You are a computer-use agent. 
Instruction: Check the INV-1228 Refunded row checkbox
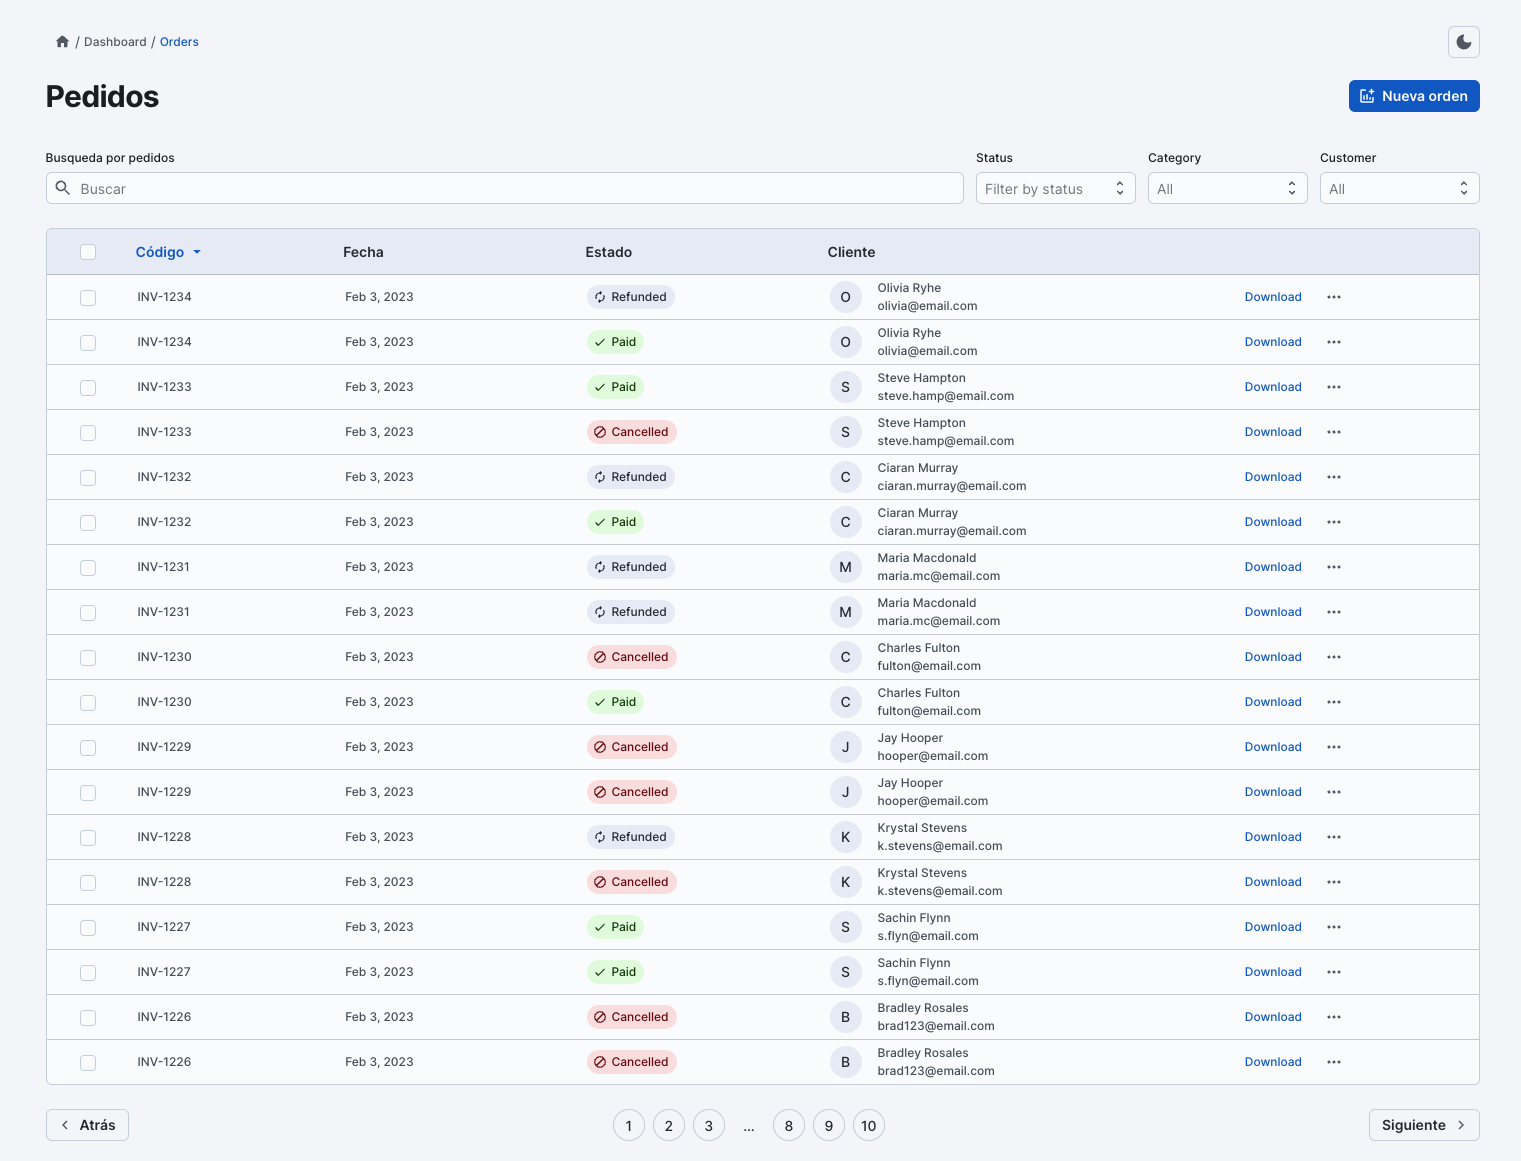[88, 838]
